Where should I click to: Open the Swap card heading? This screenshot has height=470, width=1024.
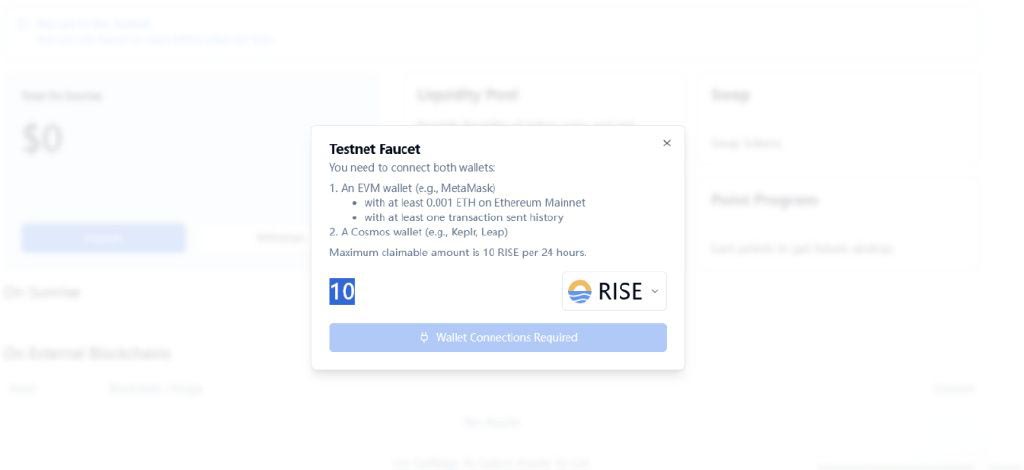click(730, 95)
